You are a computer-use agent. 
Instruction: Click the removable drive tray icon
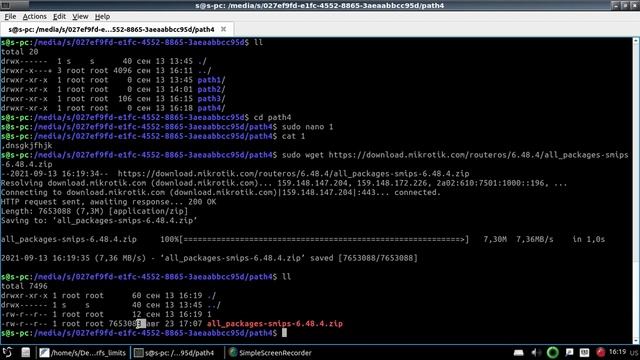click(519, 353)
